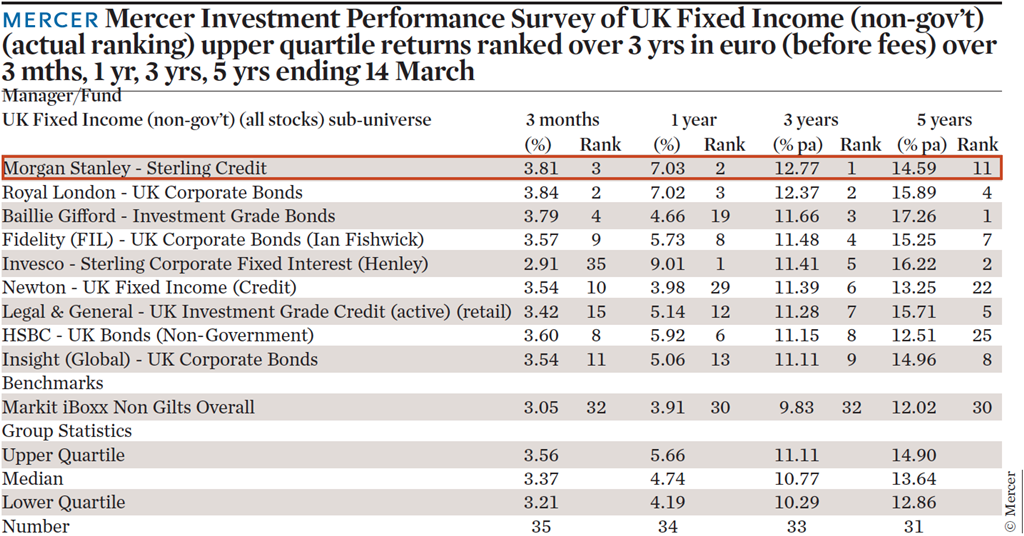Click Royal London - UK Corporate Bonds
The height and width of the screenshot is (536, 1024).
pyautogui.click(x=152, y=193)
